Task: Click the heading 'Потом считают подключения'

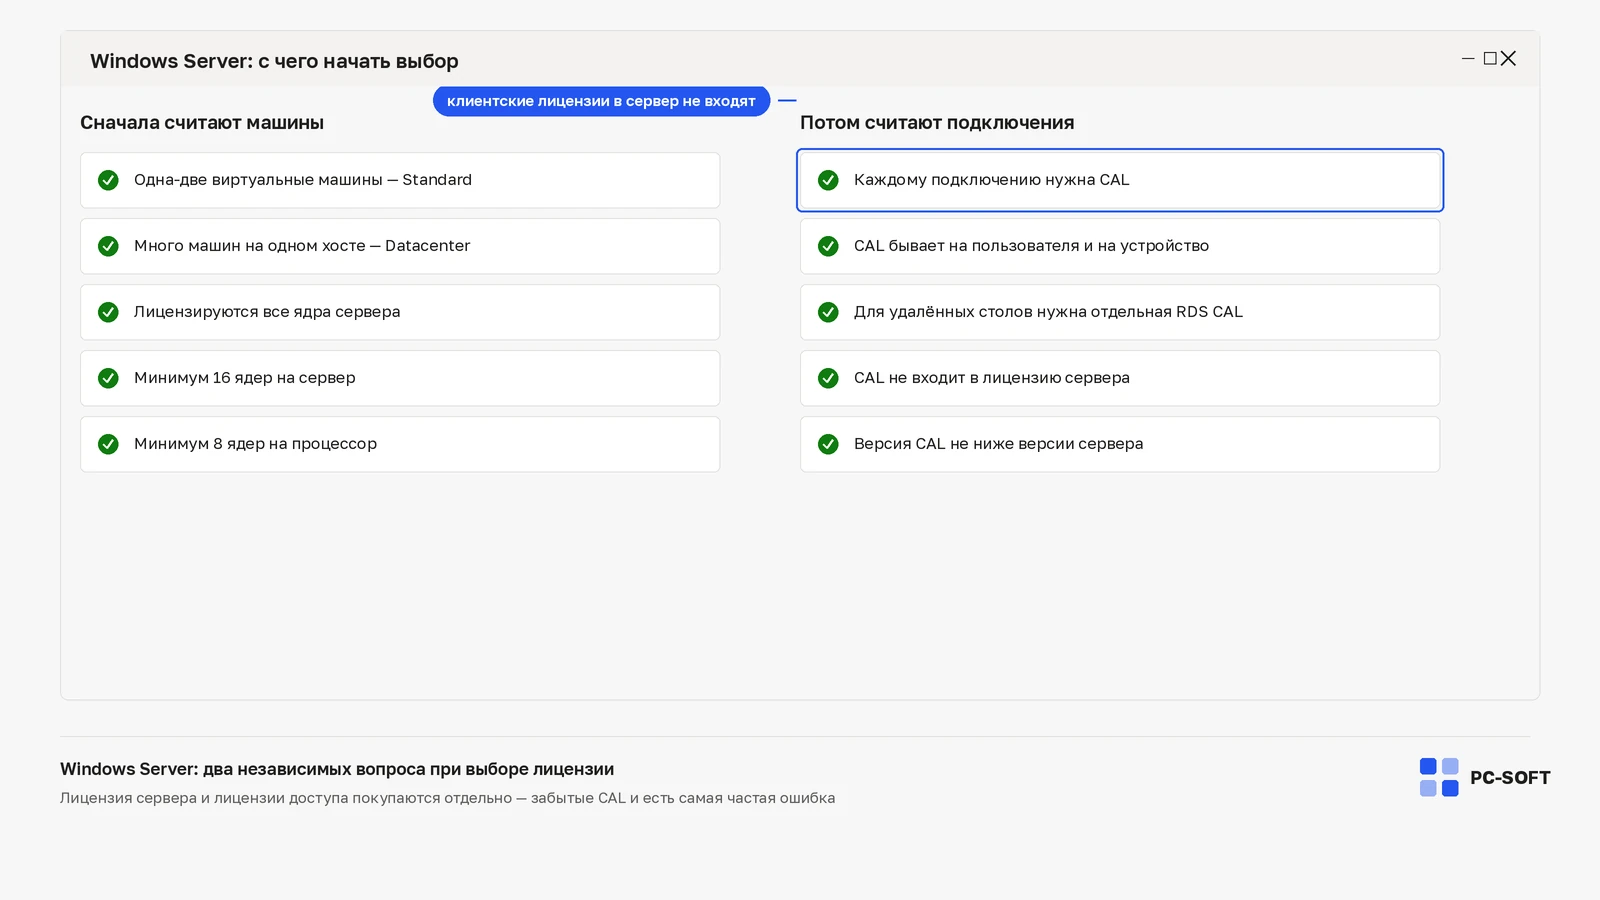Action: pos(937,123)
